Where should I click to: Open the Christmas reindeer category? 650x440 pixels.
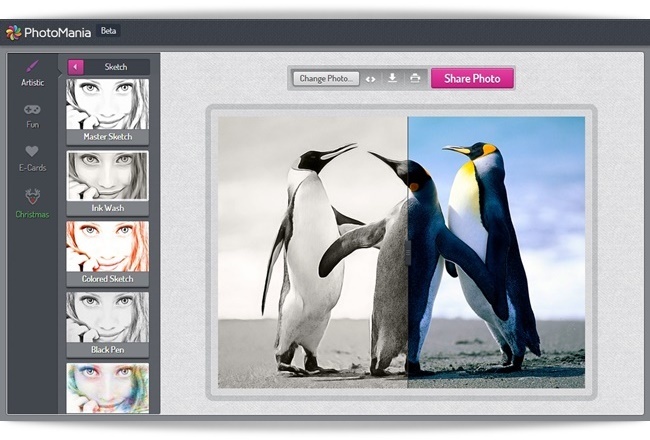pos(32,203)
